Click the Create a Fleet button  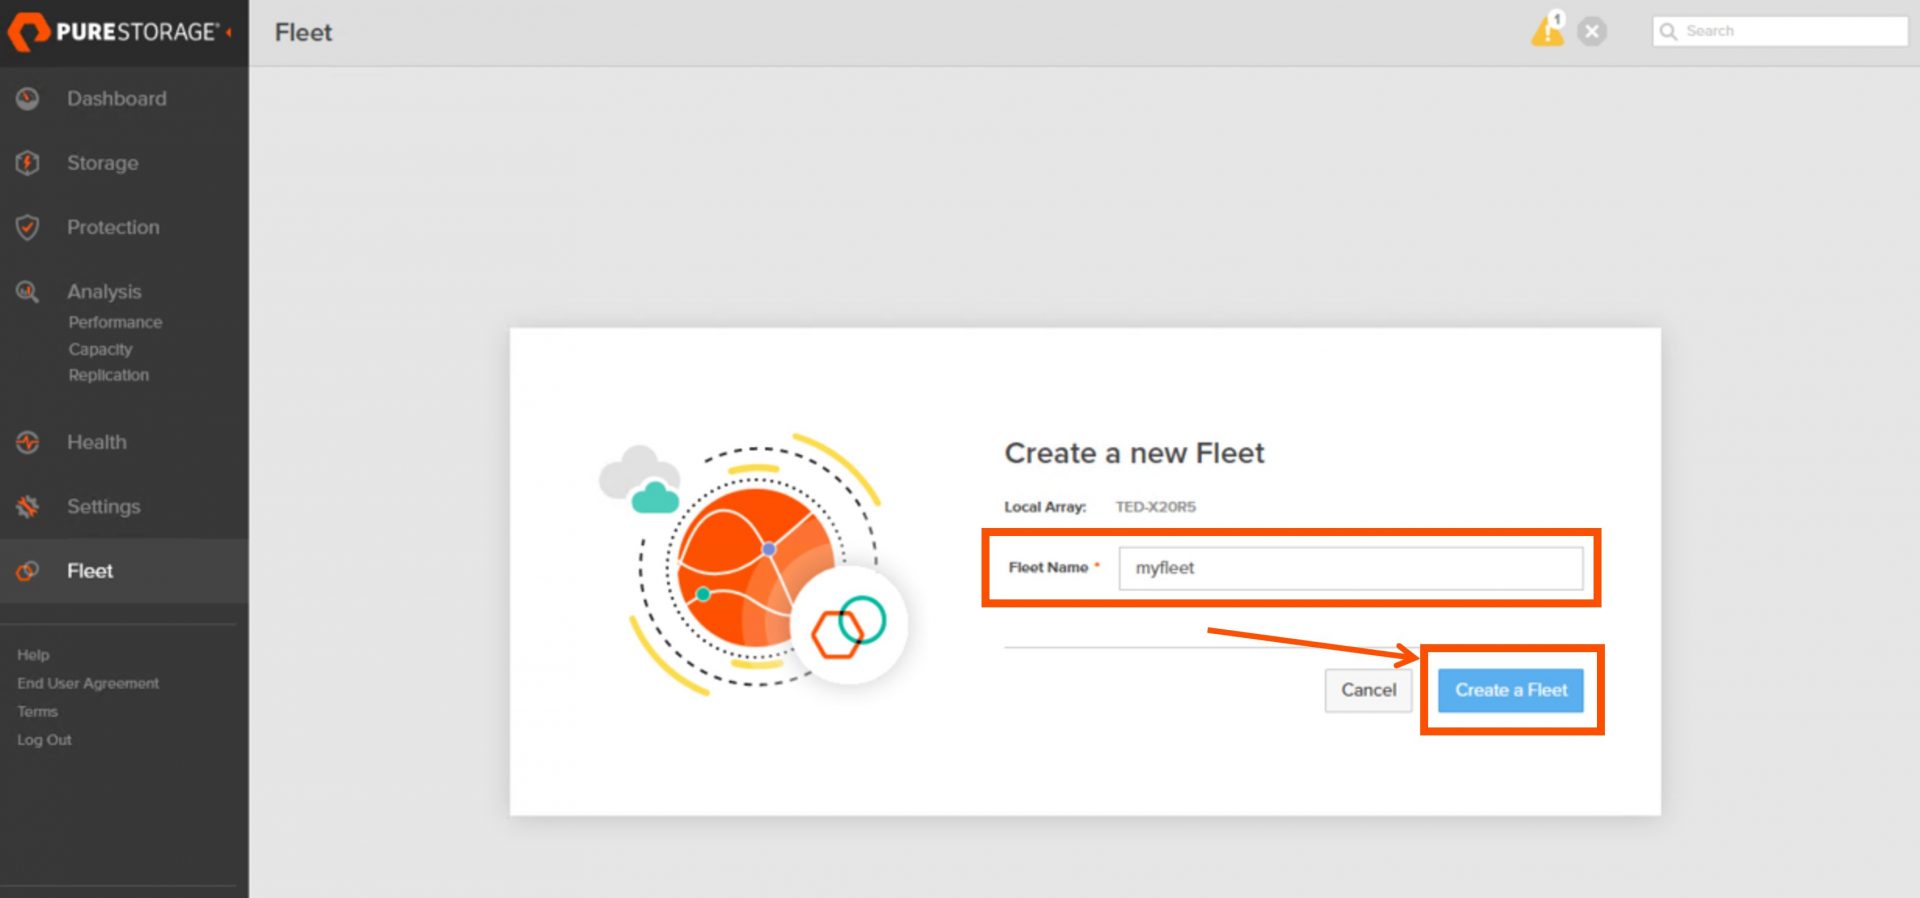(x=1511, y=690)
